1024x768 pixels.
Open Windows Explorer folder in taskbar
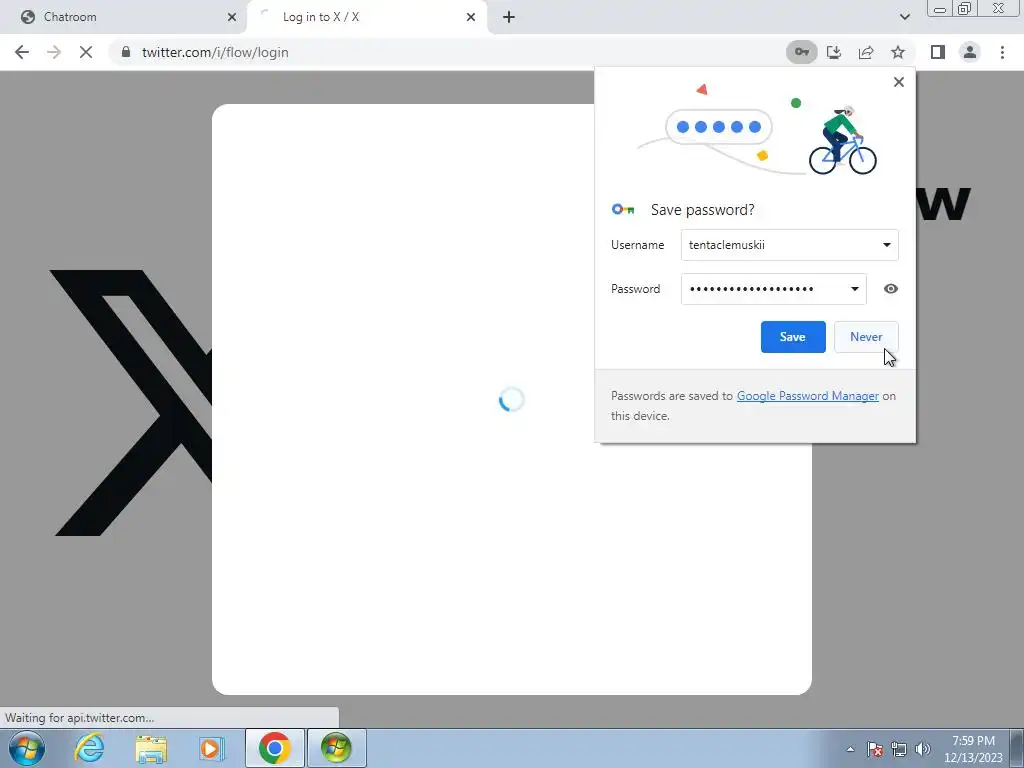(151, 748)
